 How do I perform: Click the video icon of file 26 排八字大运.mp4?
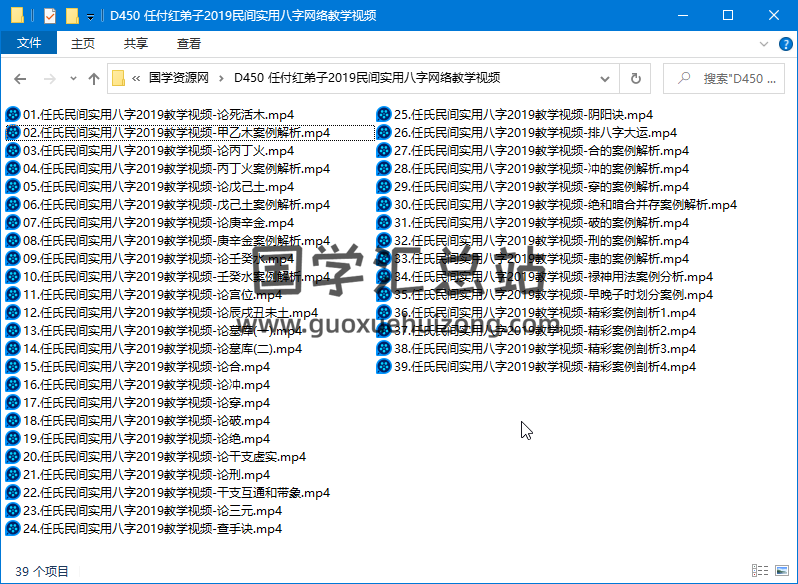pyautogui.click(x=384, y=133)
